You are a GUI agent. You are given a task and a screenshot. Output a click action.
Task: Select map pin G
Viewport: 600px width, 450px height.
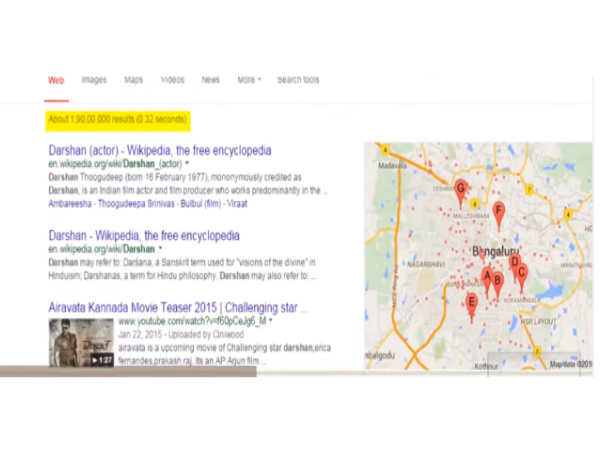[461, 192]
